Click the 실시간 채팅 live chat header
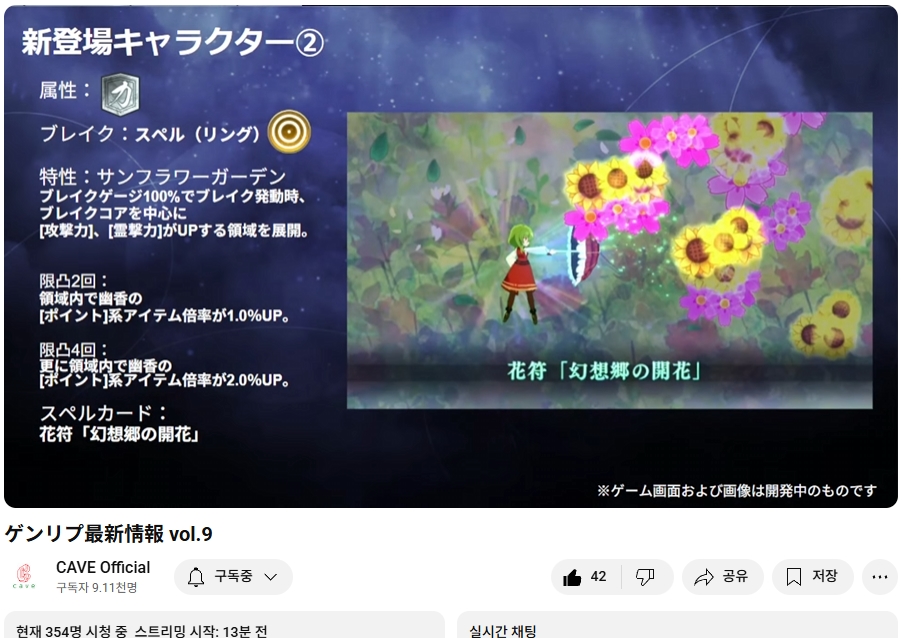This screenshot has height=638, width=902. coord(502,631)
